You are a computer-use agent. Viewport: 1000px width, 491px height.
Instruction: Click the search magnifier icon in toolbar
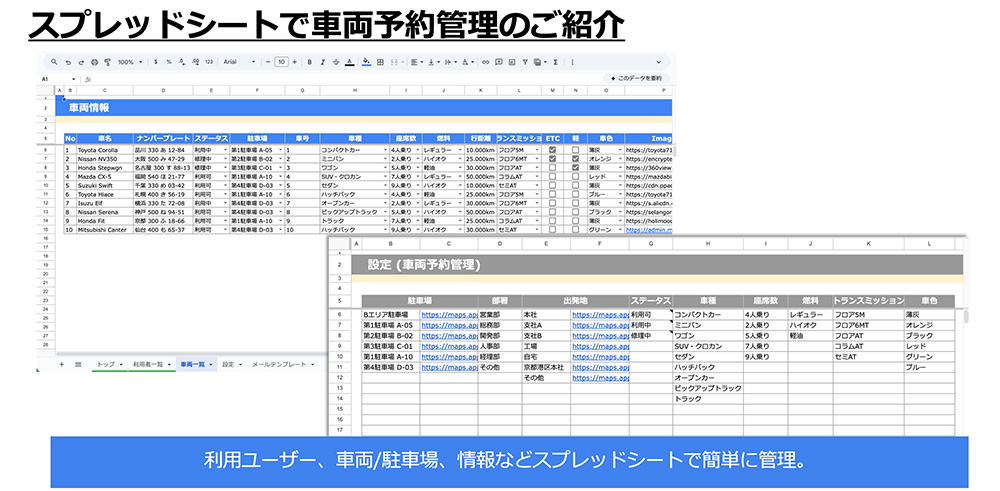pyautogui.click(x=54, y=62)
